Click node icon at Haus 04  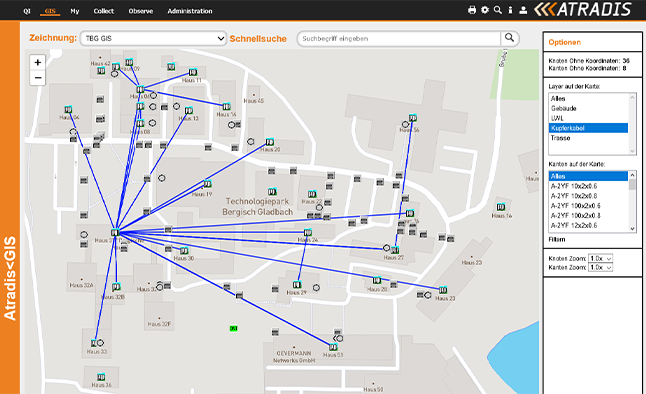pos(68,110)
